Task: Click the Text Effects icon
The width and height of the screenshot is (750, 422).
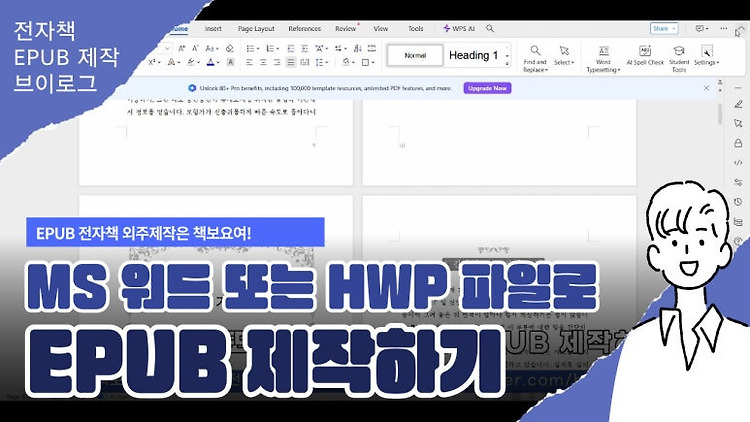Action: coord(171,62)
